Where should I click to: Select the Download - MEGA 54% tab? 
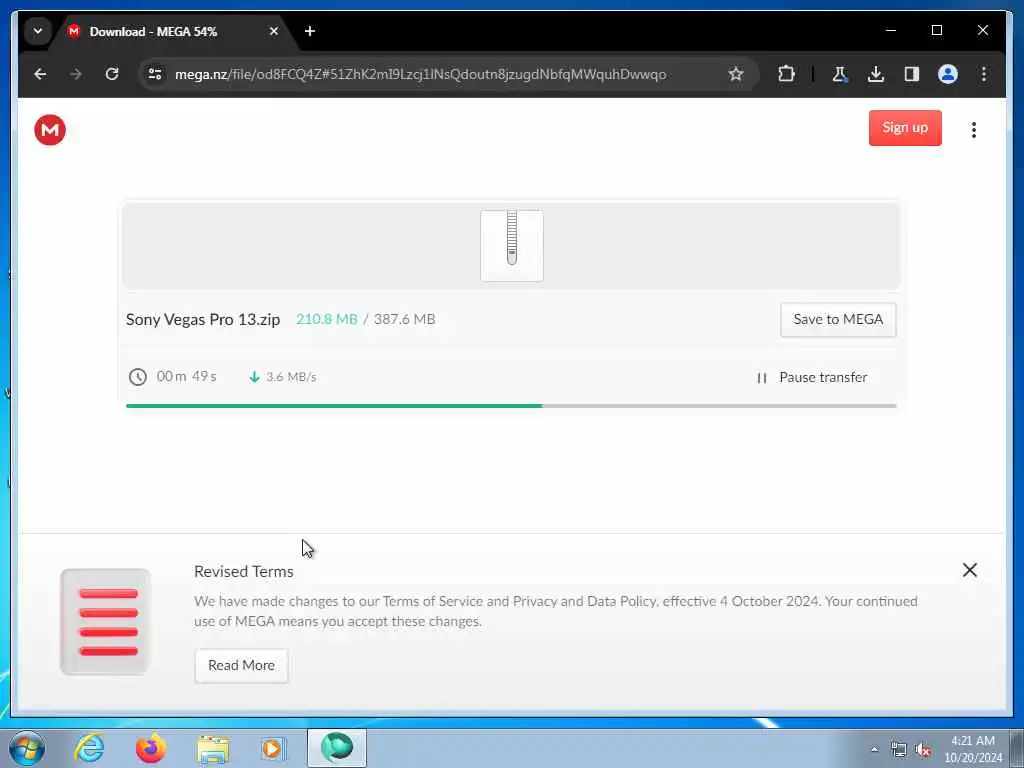(174, 32)
